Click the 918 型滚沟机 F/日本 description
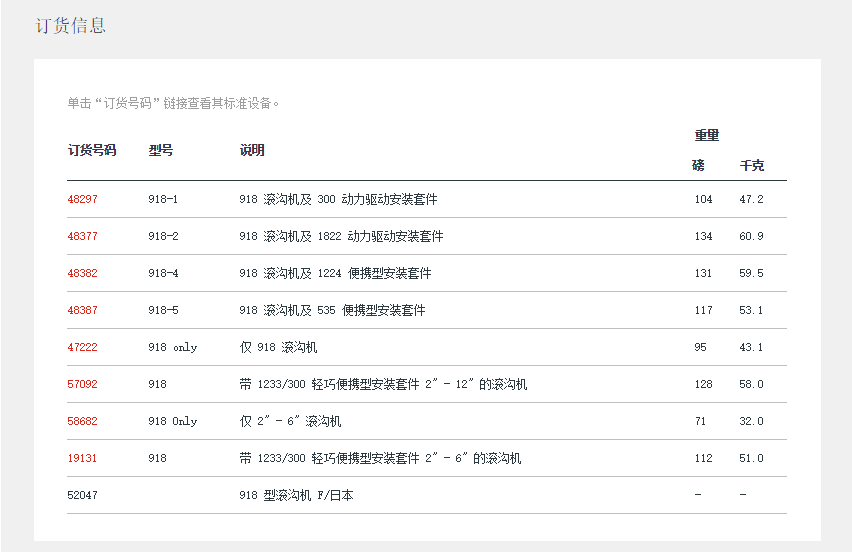Viewport: 852px width, 552px height. (x=296, y=495)
